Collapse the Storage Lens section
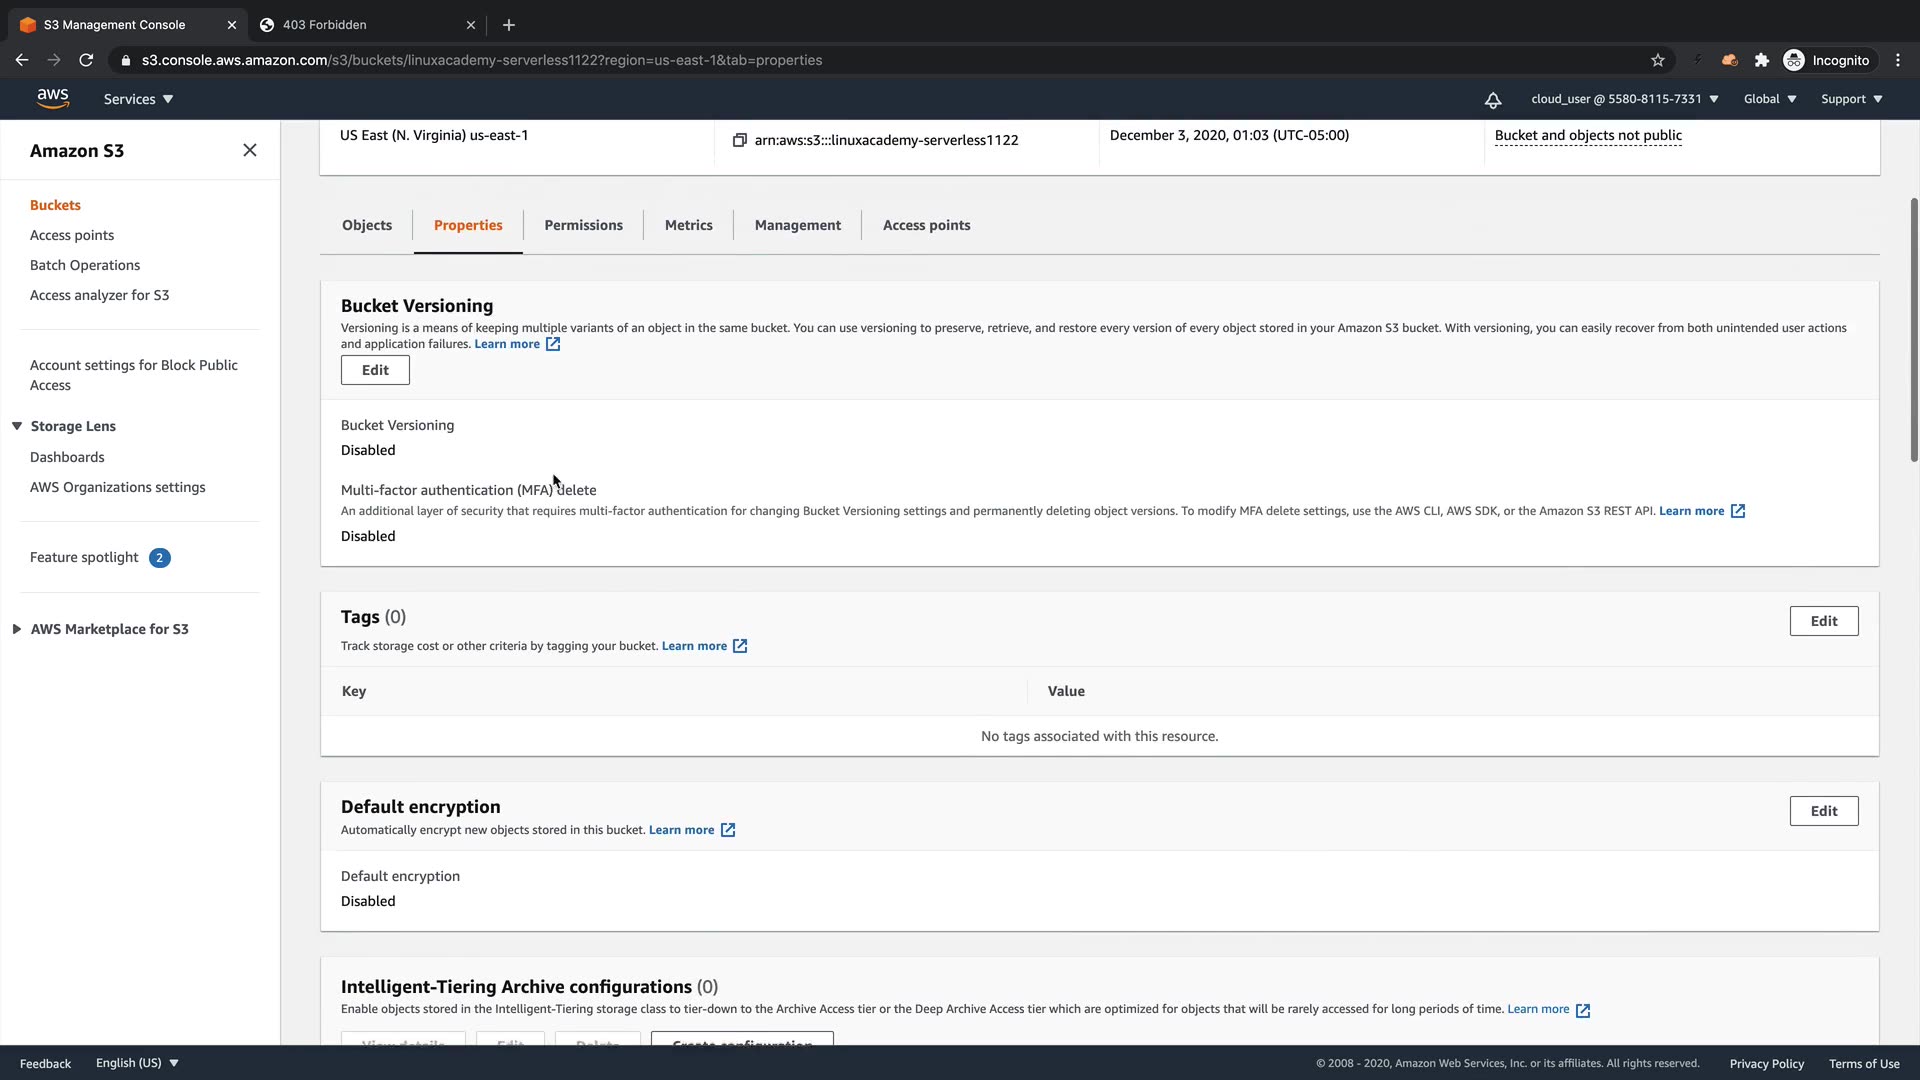The image size is (1920, 1080). 17,426
